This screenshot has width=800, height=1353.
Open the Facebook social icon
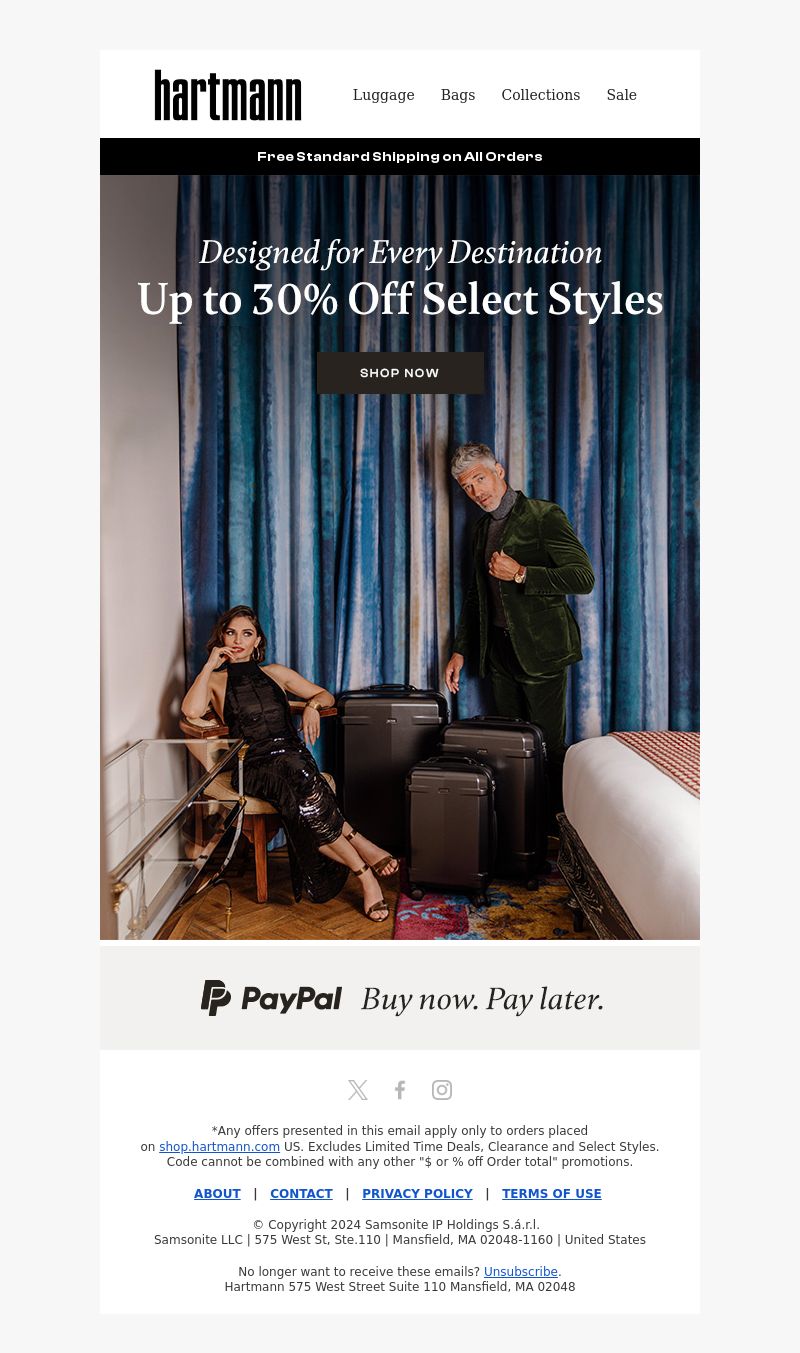pos(400,1090)
